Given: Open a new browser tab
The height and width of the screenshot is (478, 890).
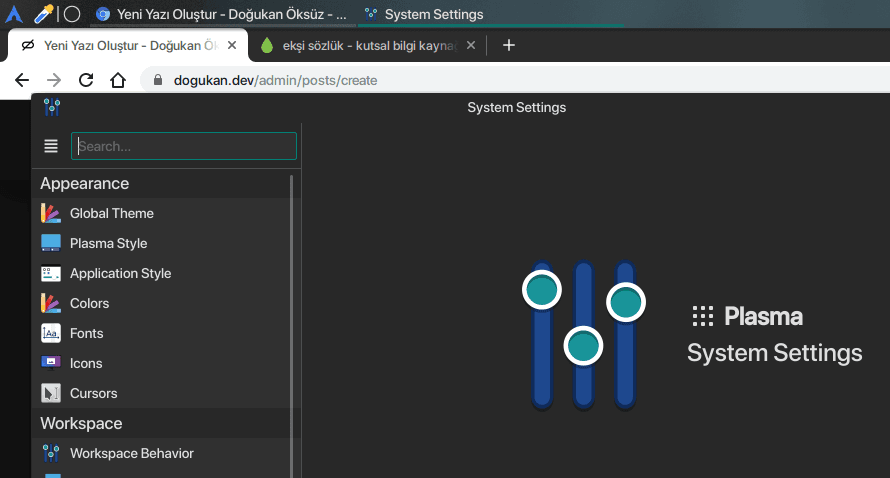Looking at the screenshot, I should pos(509,45).
